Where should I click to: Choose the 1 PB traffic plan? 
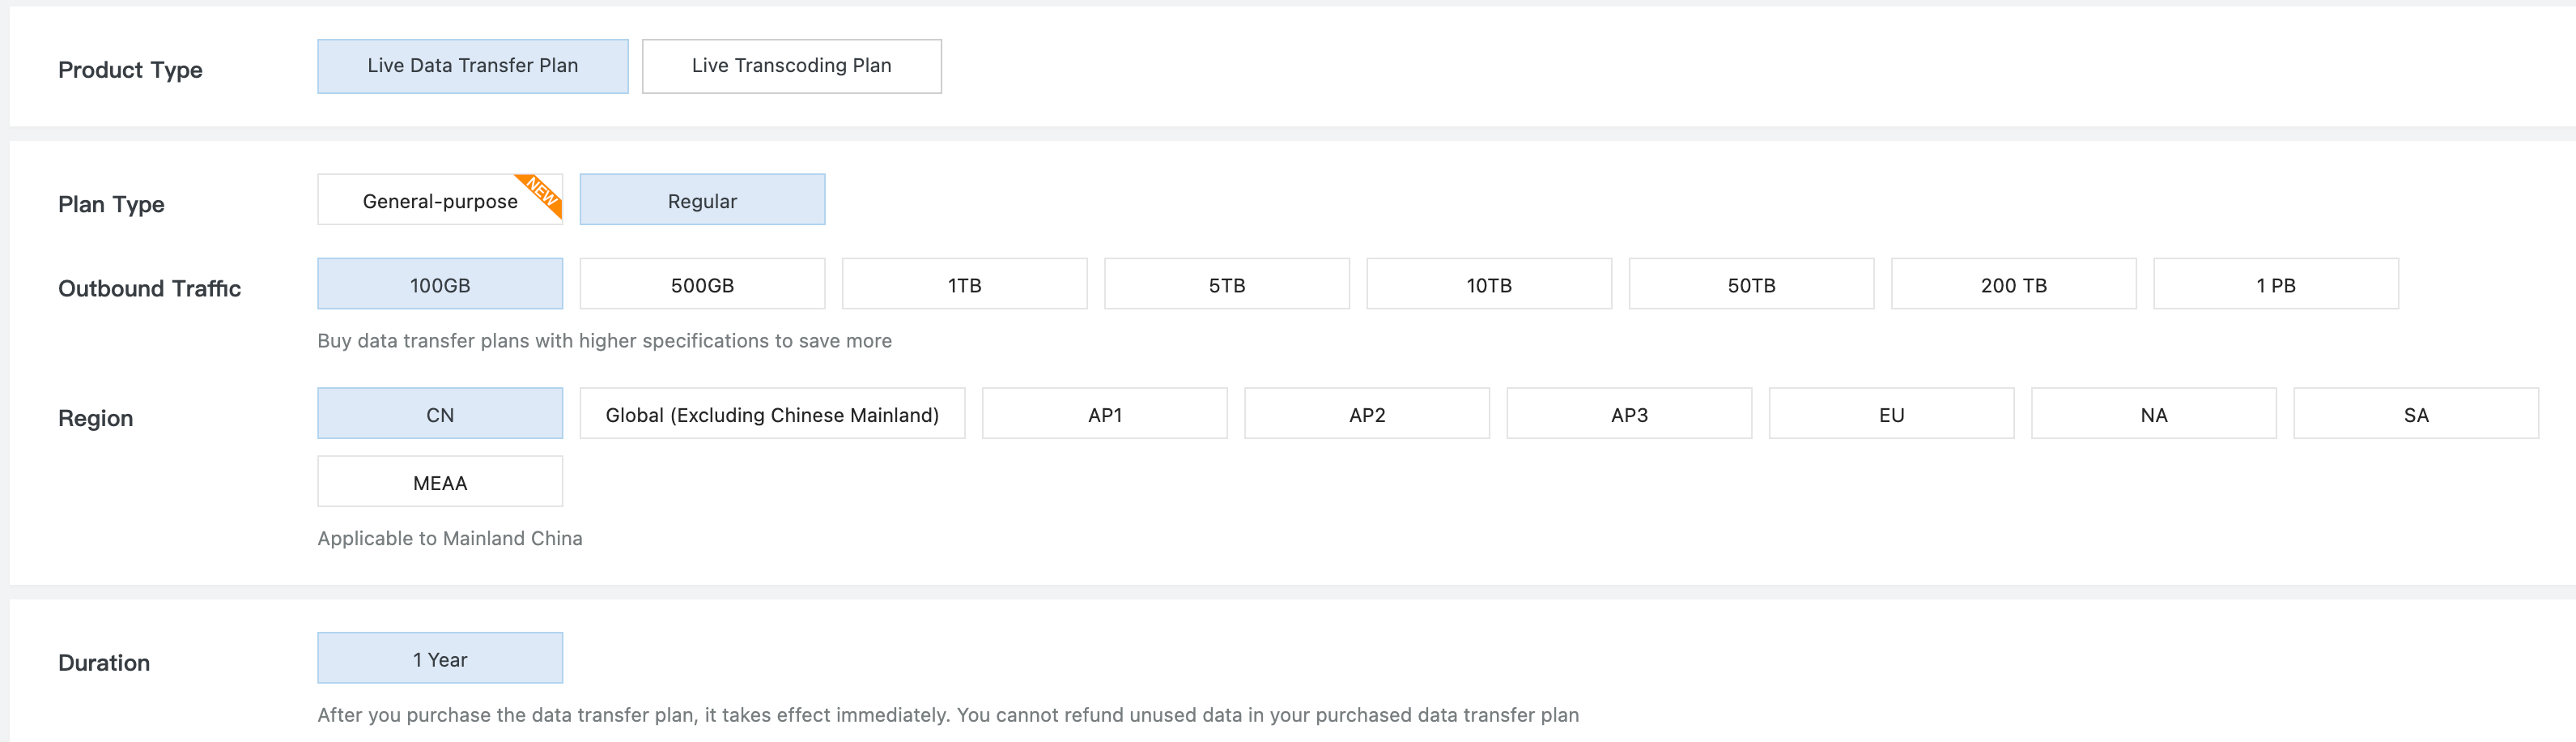tap(2275, 284)
